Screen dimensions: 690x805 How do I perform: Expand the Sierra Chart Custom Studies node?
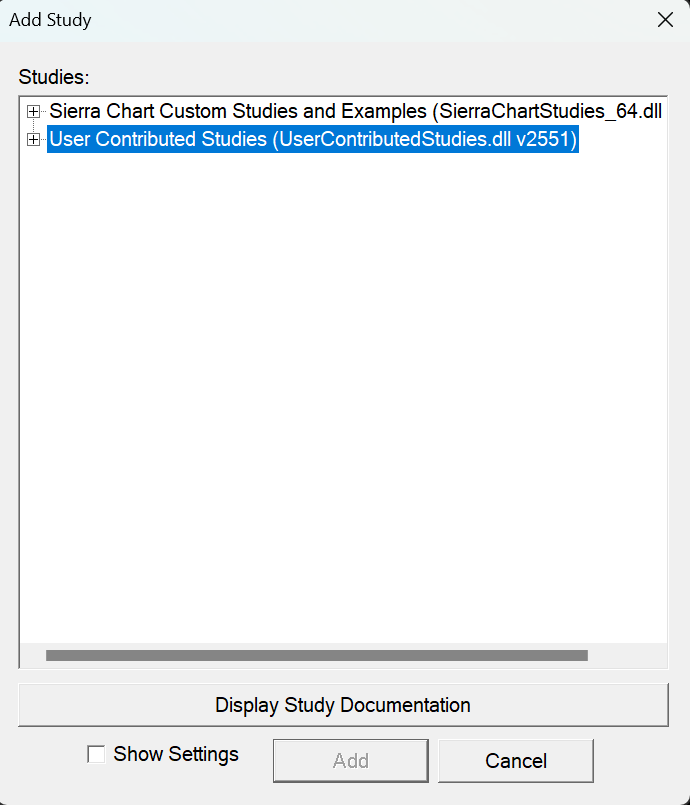[33, 111]
